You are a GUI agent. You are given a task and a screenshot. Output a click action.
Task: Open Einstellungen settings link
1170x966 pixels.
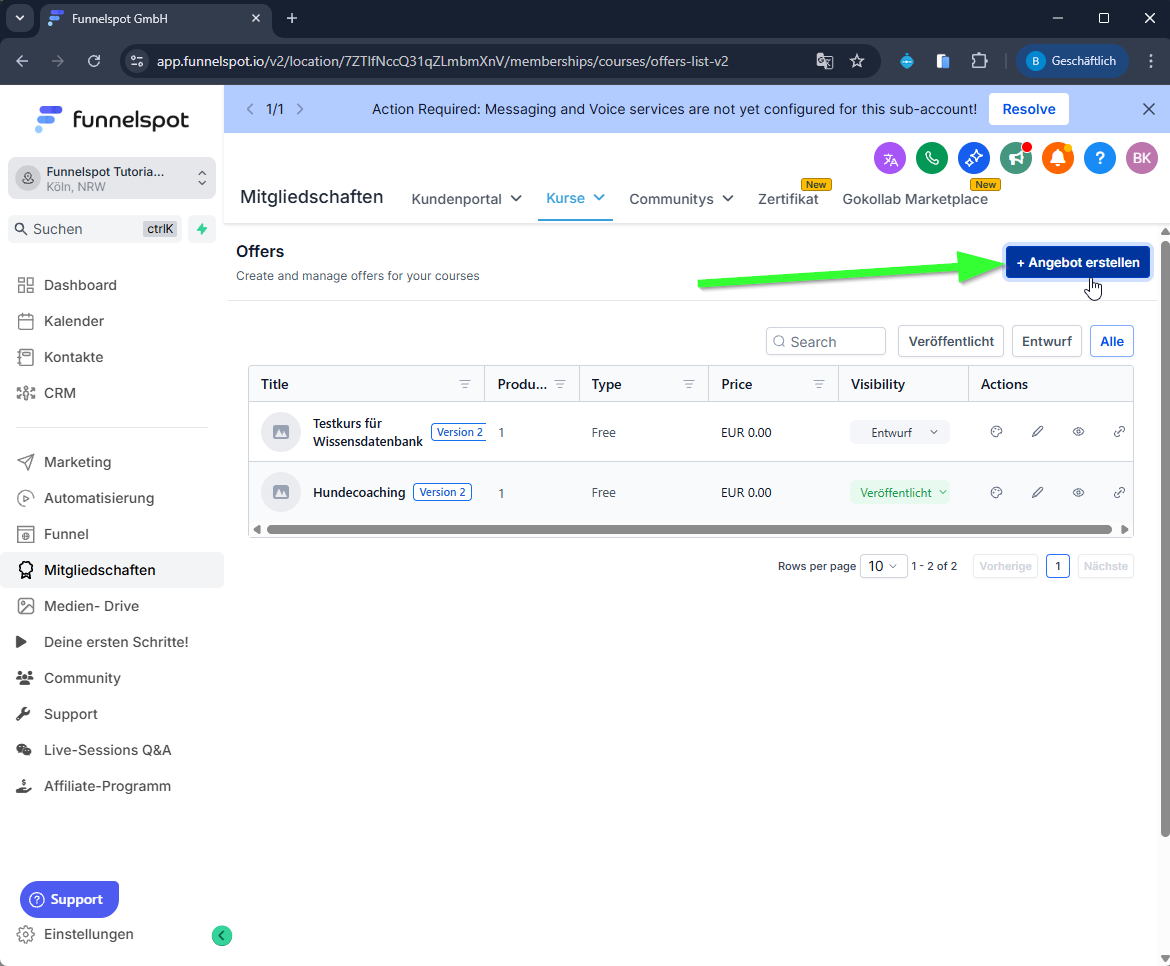click(x=88, y=934)
